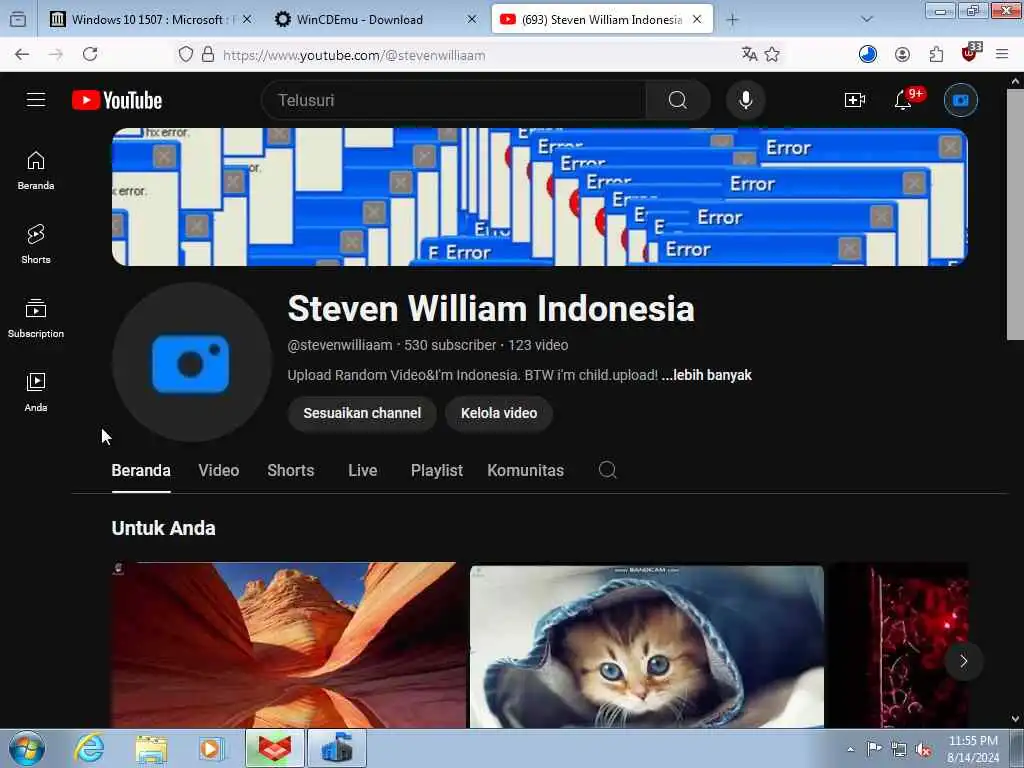Select the Video channel tab
The width and height of the screenshot is (1024, 768).
219,470
